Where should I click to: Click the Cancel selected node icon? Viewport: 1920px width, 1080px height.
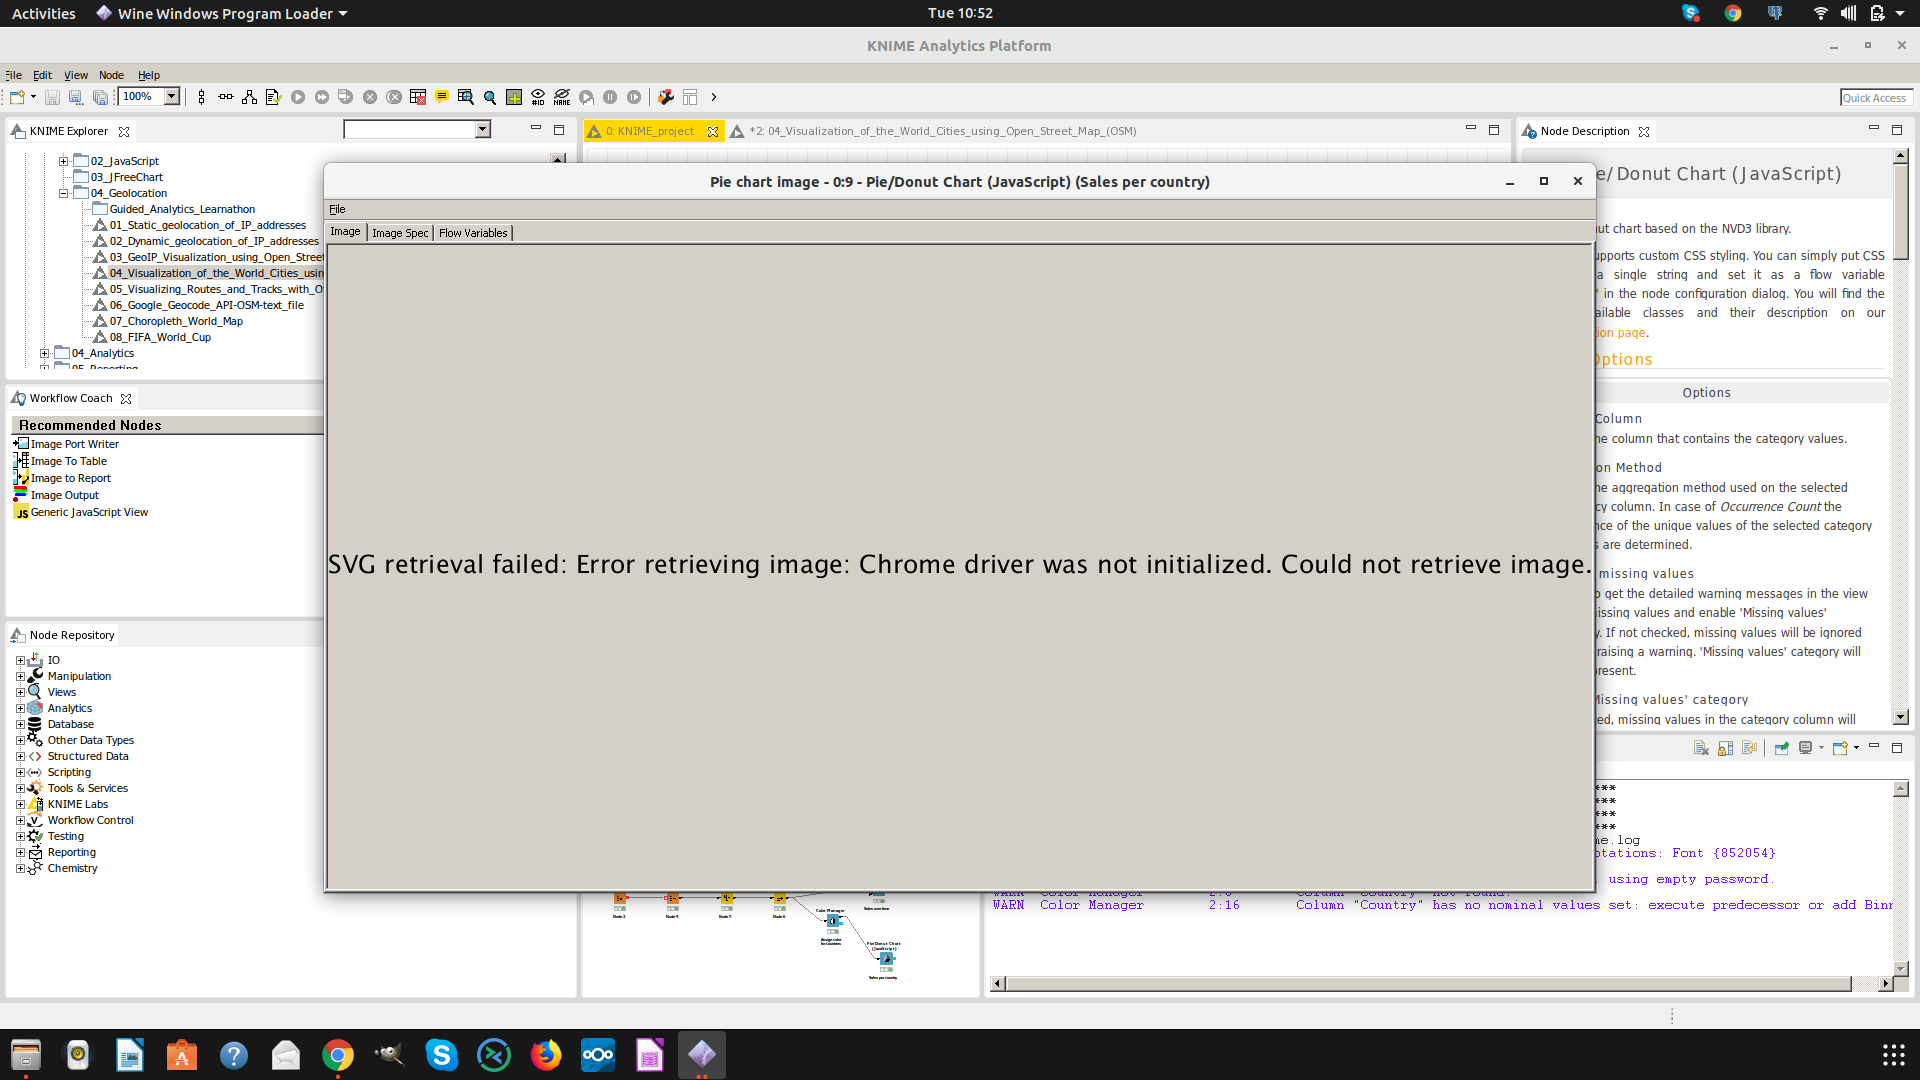(x=370, y=97)
